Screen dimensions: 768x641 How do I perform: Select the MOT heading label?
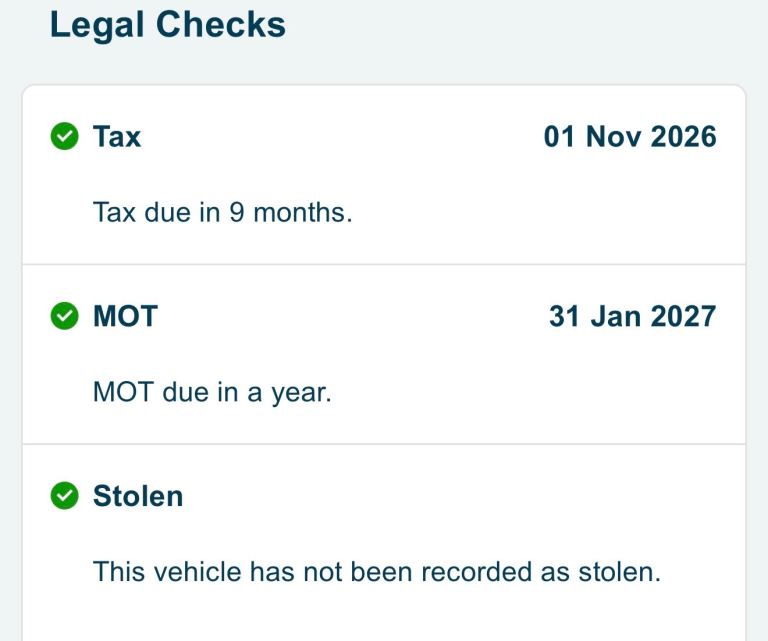(x=125, y=316)
